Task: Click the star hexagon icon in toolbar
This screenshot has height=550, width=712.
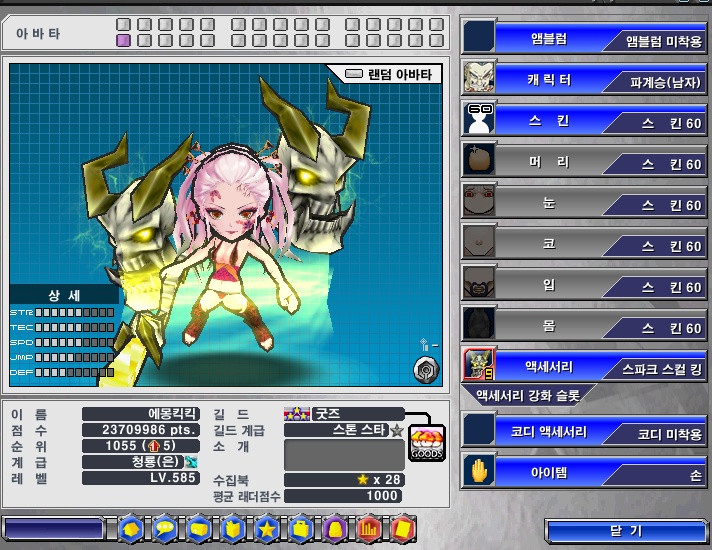Action: point(267,529)
